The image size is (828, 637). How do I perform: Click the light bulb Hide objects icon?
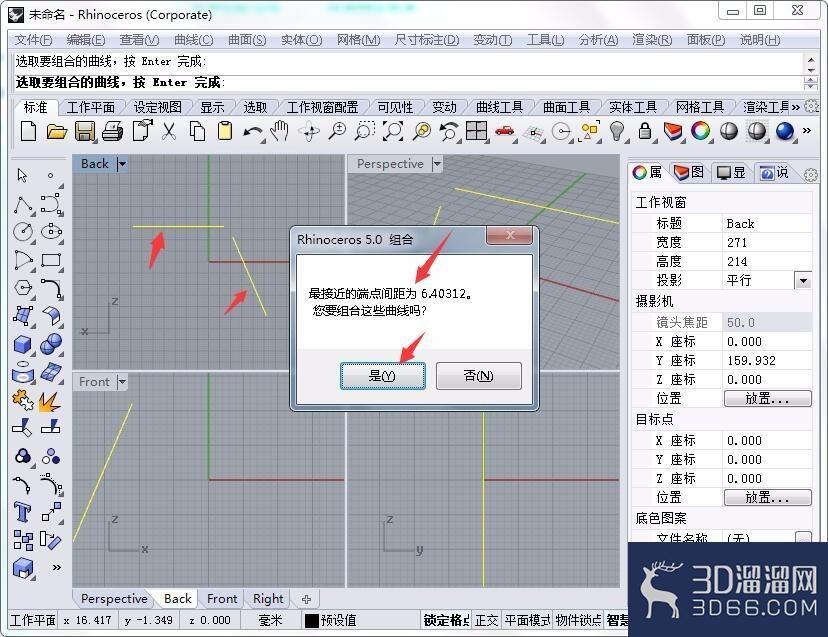click(x=617, y=131)
